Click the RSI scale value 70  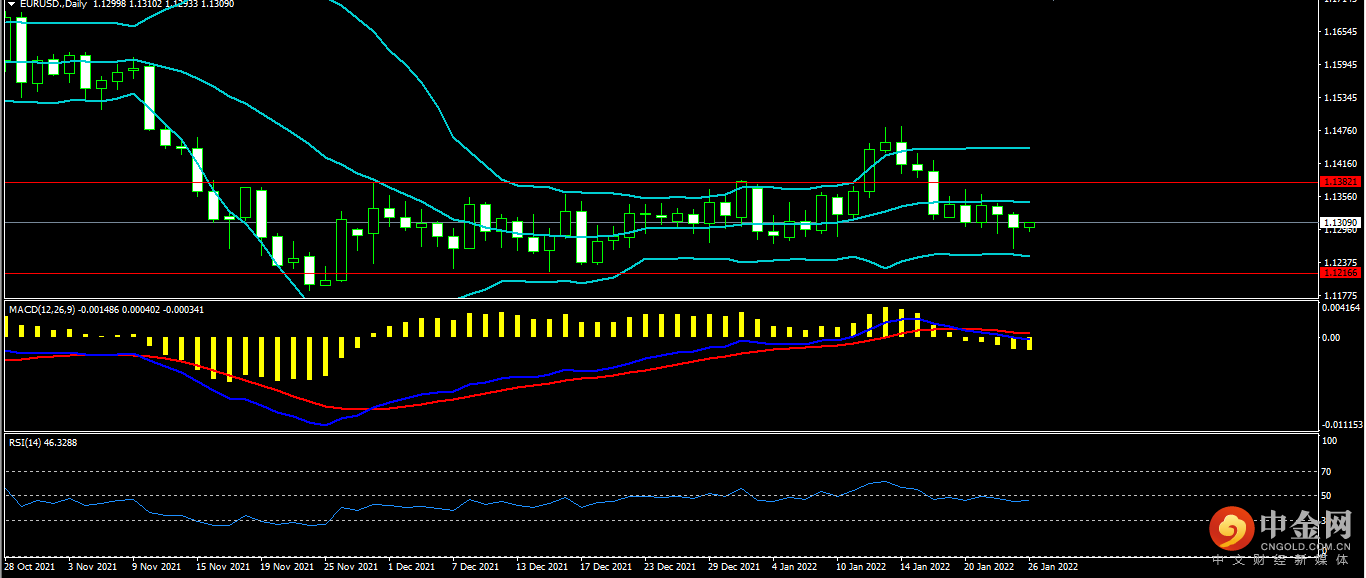(1327, 471)
